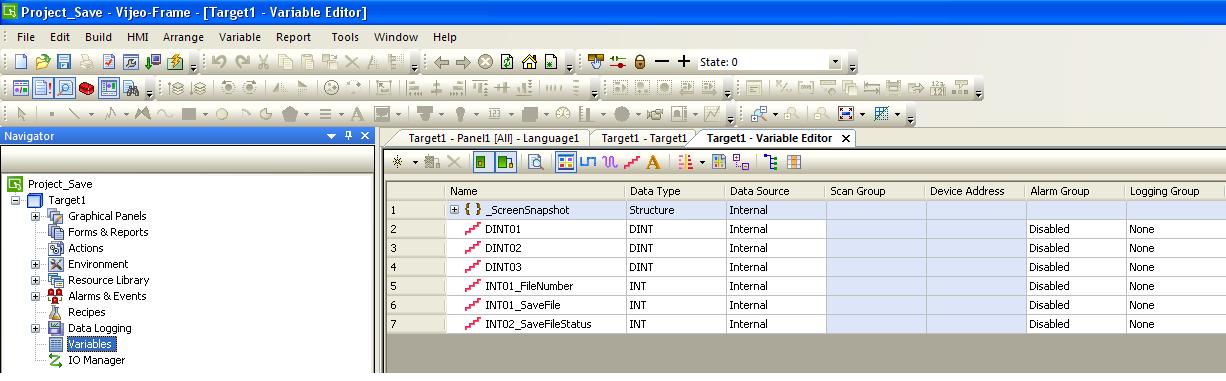Click the green tree hierarchy view icon
Viewport: 1226px width, 381px height.
(770, 162)
